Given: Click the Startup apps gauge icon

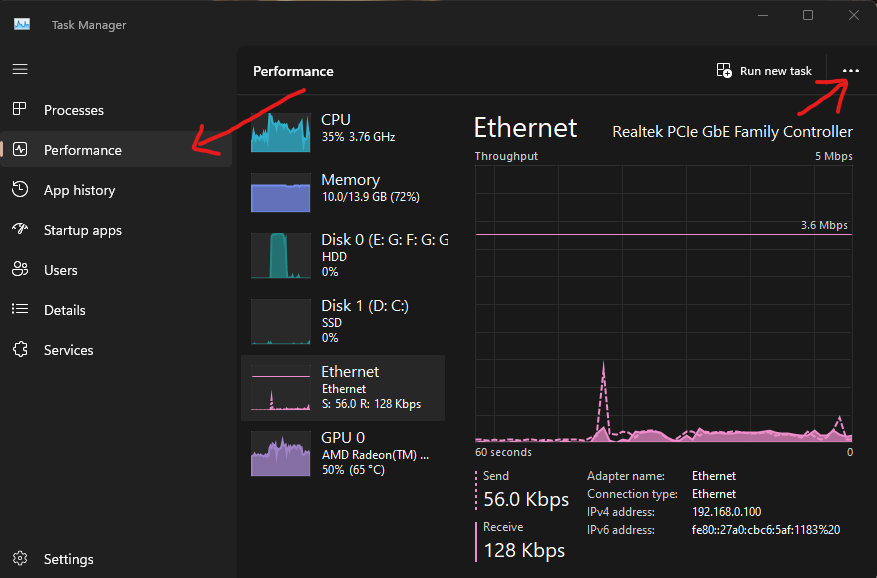Looking at the screenshot, I should (x=20, y=230).
